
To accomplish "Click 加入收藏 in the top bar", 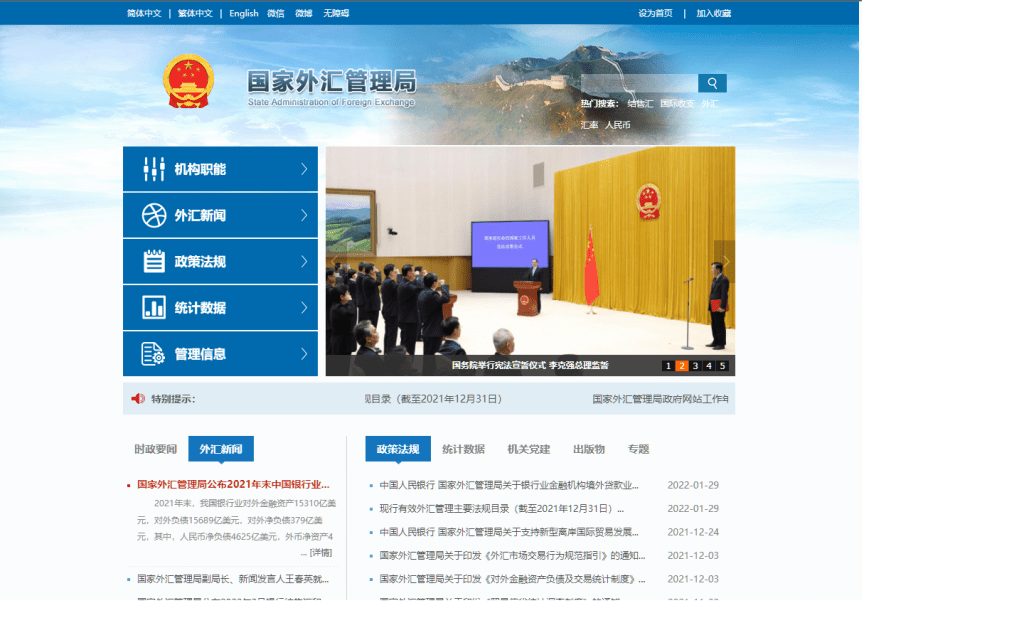I will [714, 13].
